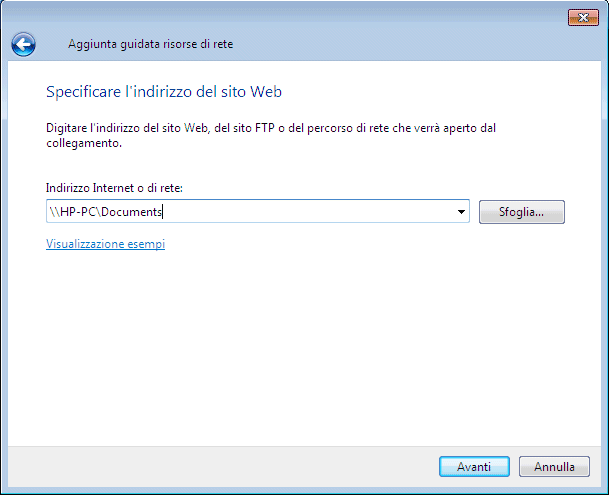Click the 'Indirizzo Internet o di rete:' label

point(114,188)
